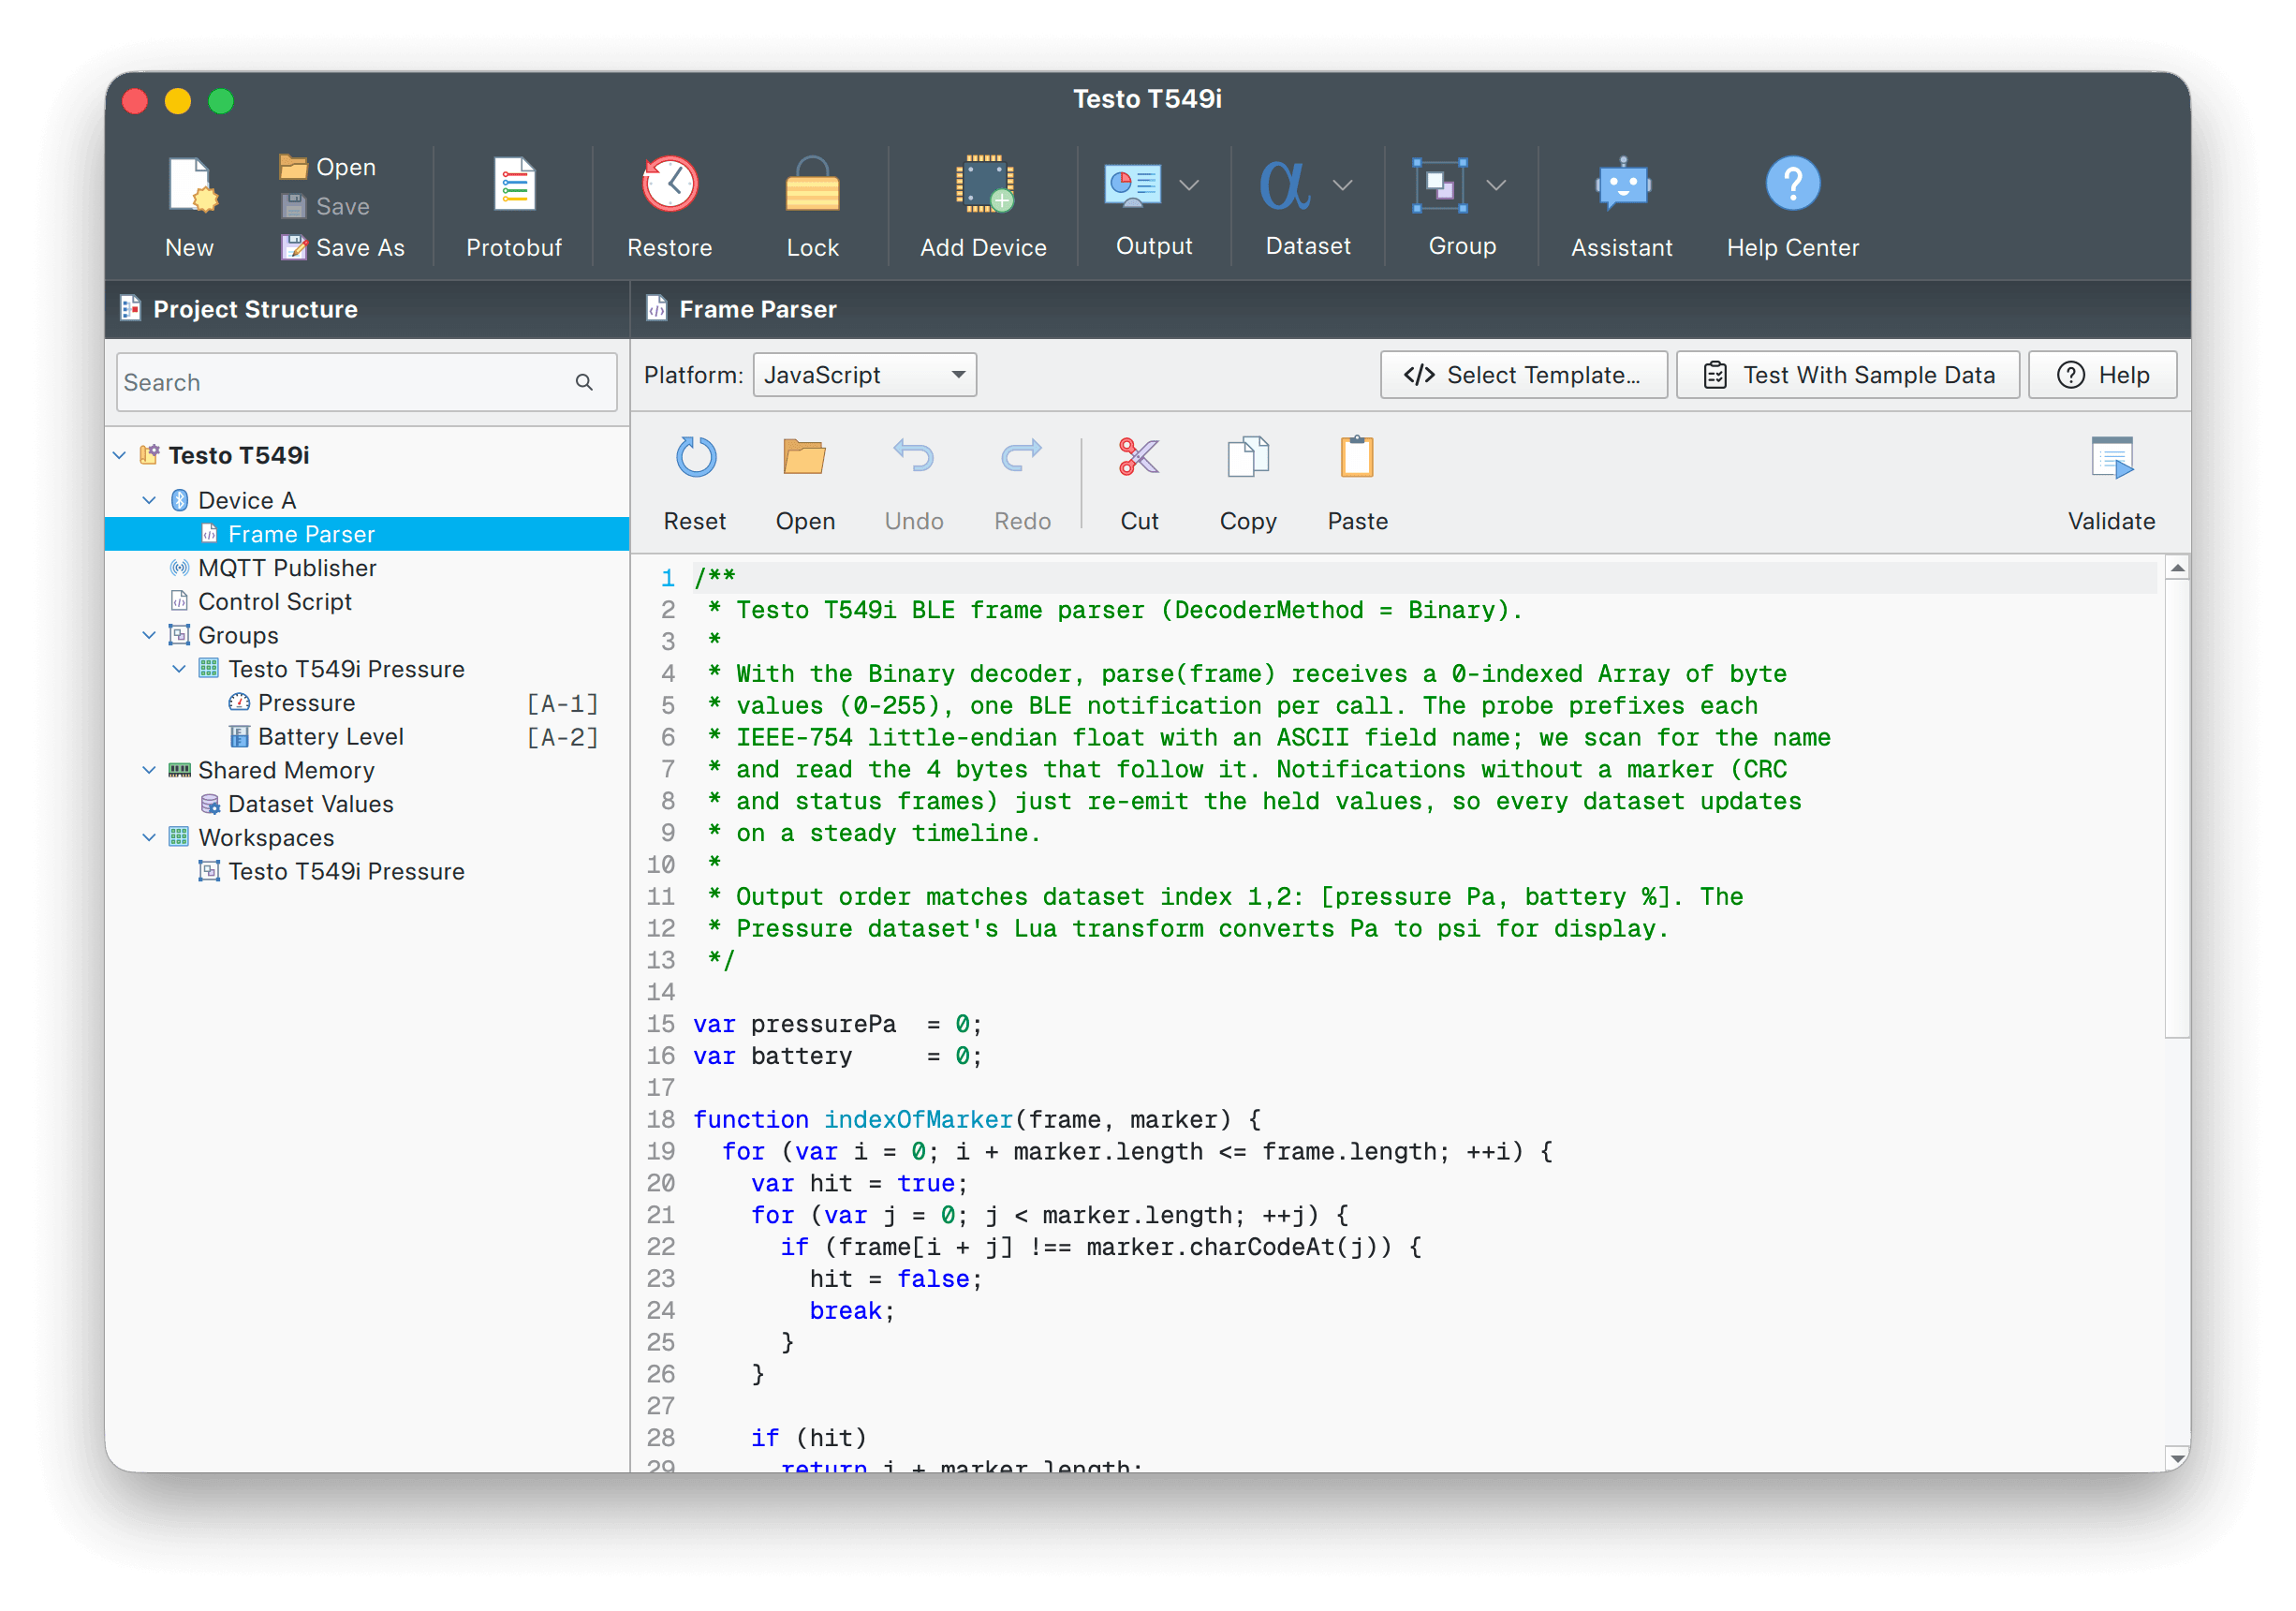Screen dimensions: 2296x1611
Task: Click the Output widget icon
Action: [1133, 185]
